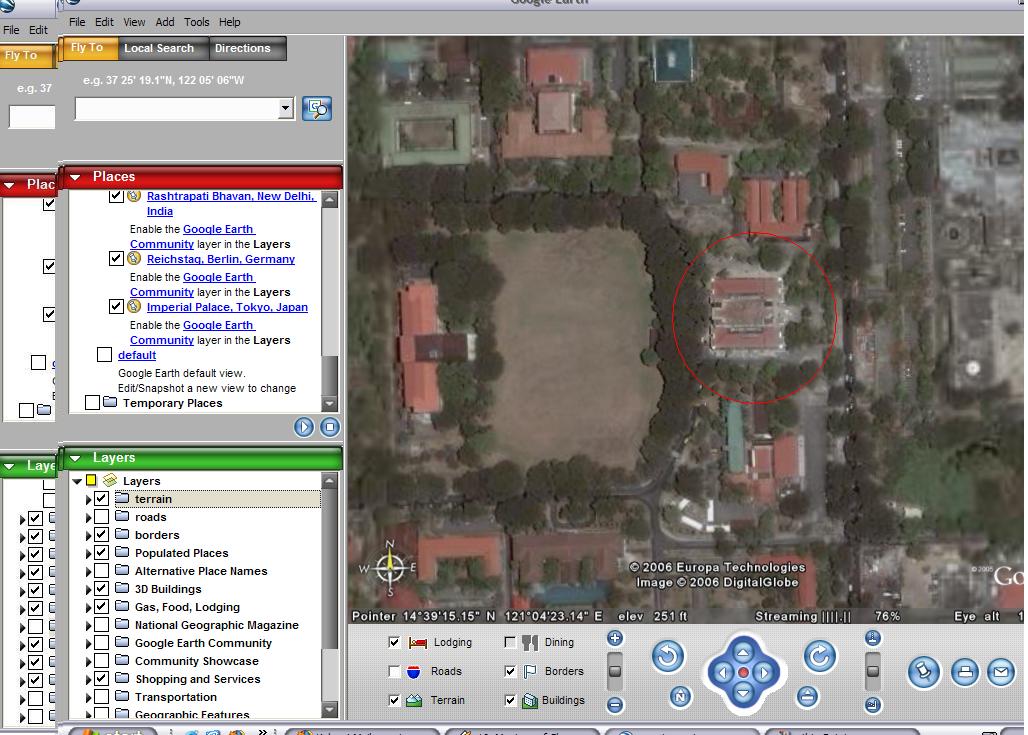Open the Tools menu

pyautogui.click(x=197, y=22)
